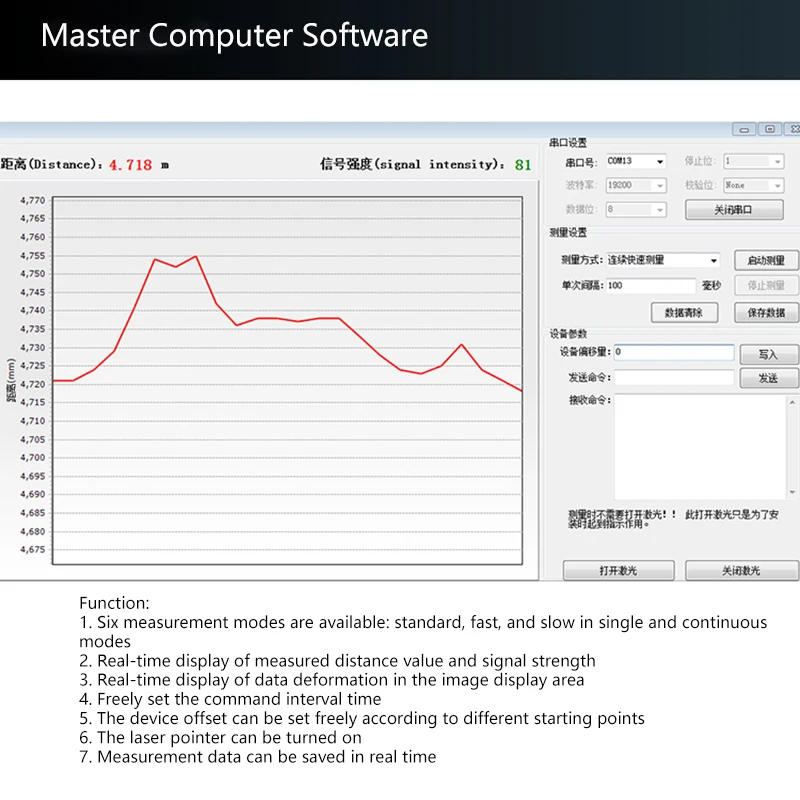Click the 停止测量 stop measurement button

coord(766,285)
